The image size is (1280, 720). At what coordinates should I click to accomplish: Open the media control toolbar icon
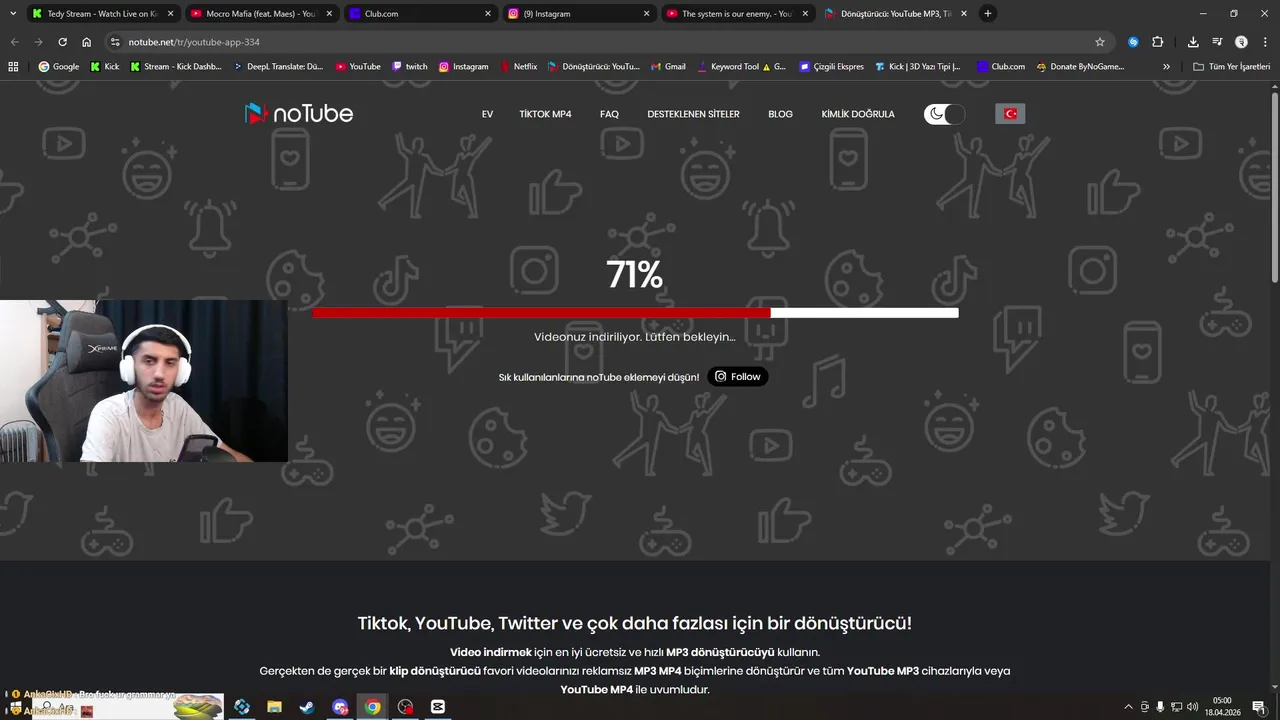[x=1217, y=42]
